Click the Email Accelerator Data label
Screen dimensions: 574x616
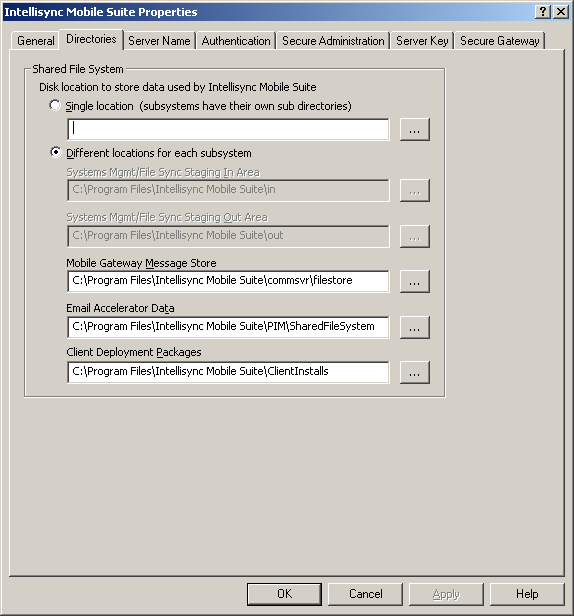(x=120, y=308)
